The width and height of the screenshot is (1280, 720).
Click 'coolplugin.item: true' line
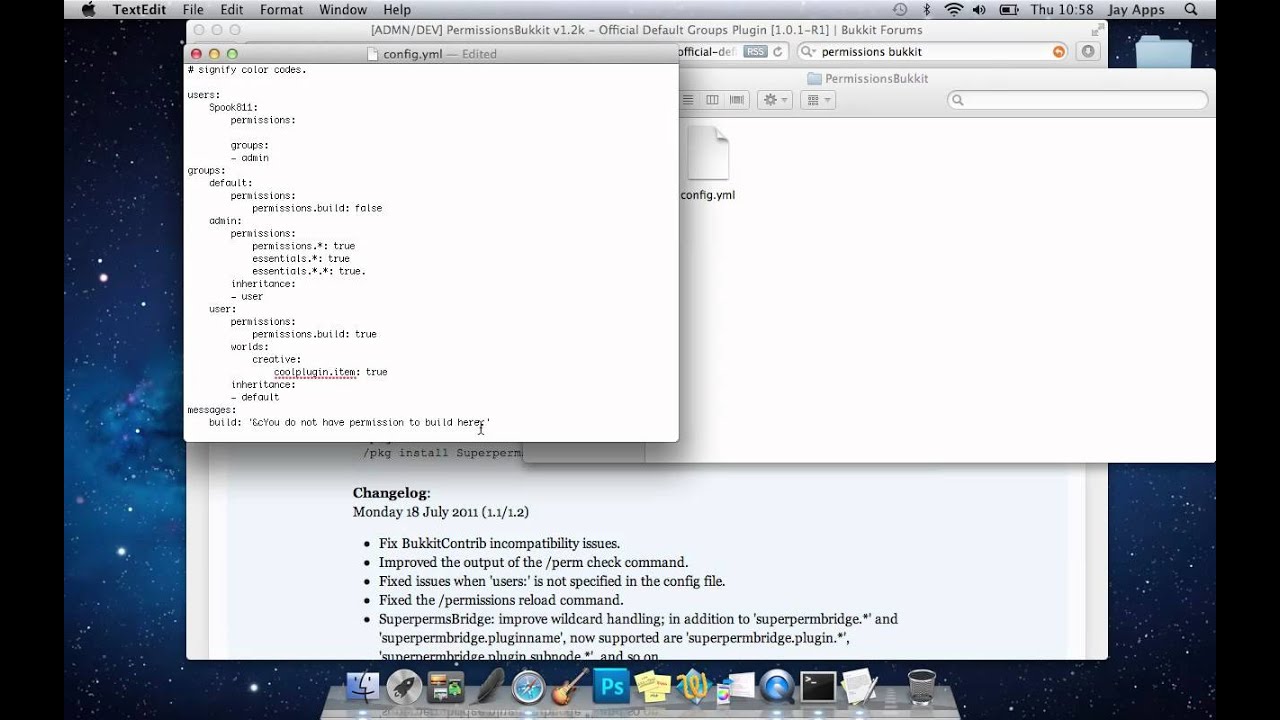coord(331,372)
